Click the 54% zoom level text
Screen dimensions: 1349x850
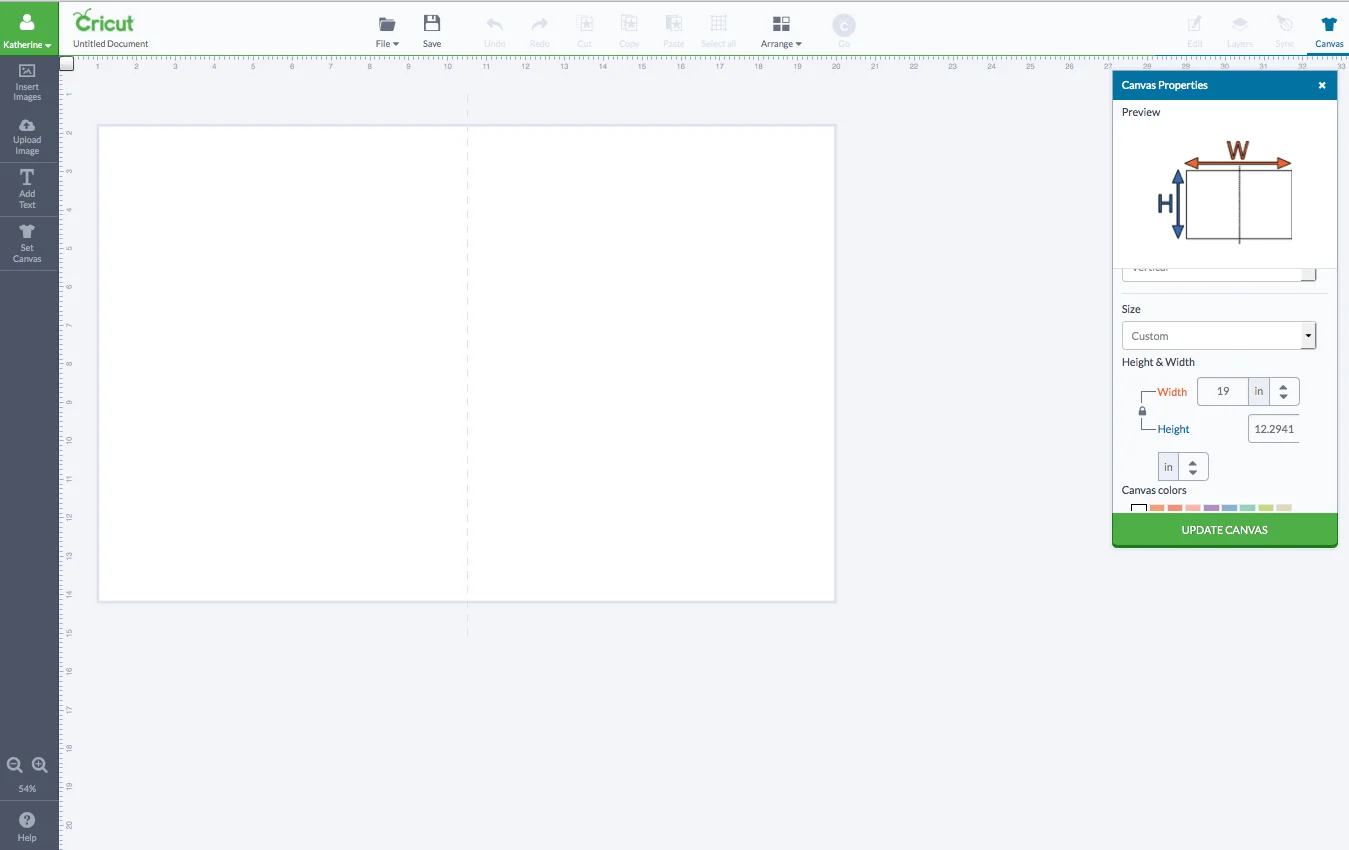click(27, 789)
